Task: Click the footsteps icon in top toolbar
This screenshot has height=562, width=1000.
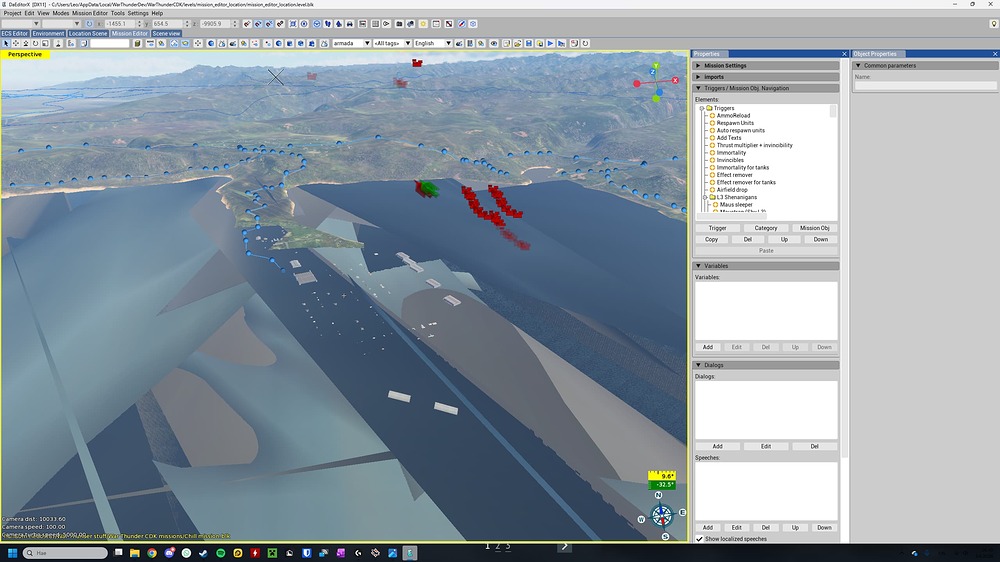Action: click(327, 24)
